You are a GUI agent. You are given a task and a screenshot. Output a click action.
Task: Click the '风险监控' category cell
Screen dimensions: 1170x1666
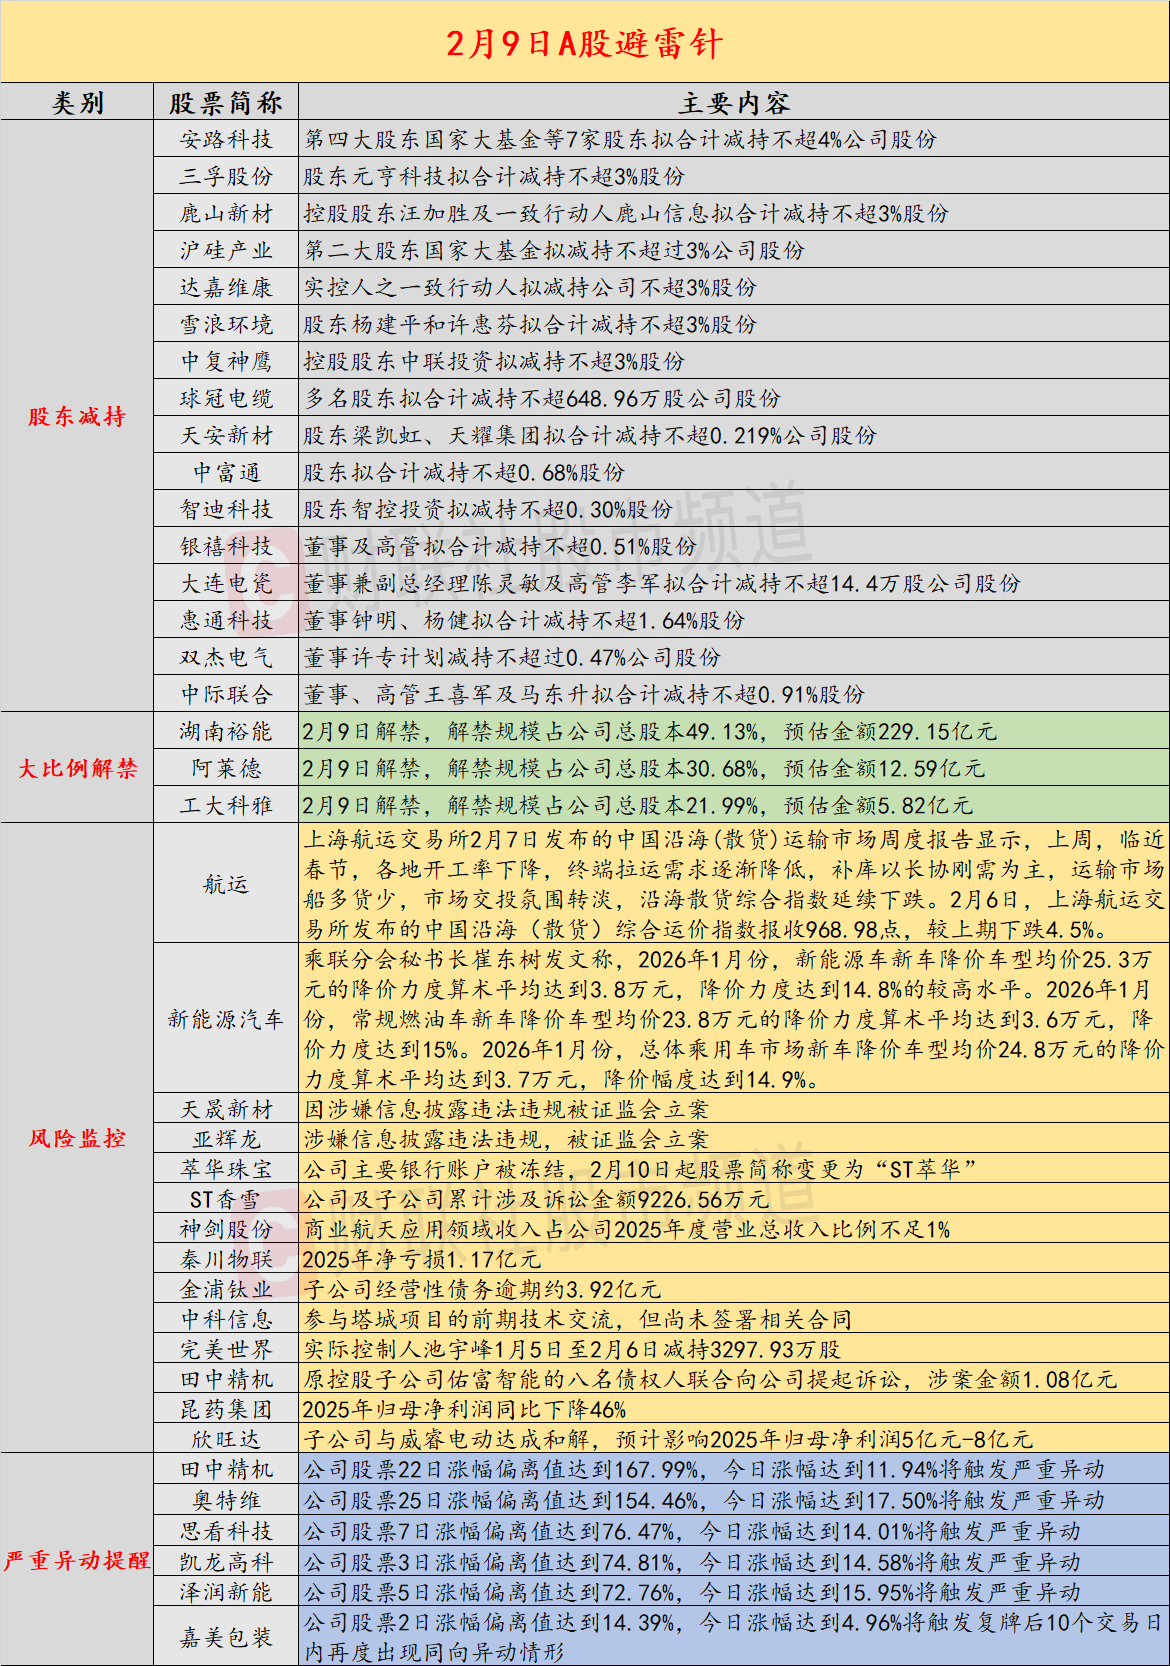click(x=77, y=1138)
